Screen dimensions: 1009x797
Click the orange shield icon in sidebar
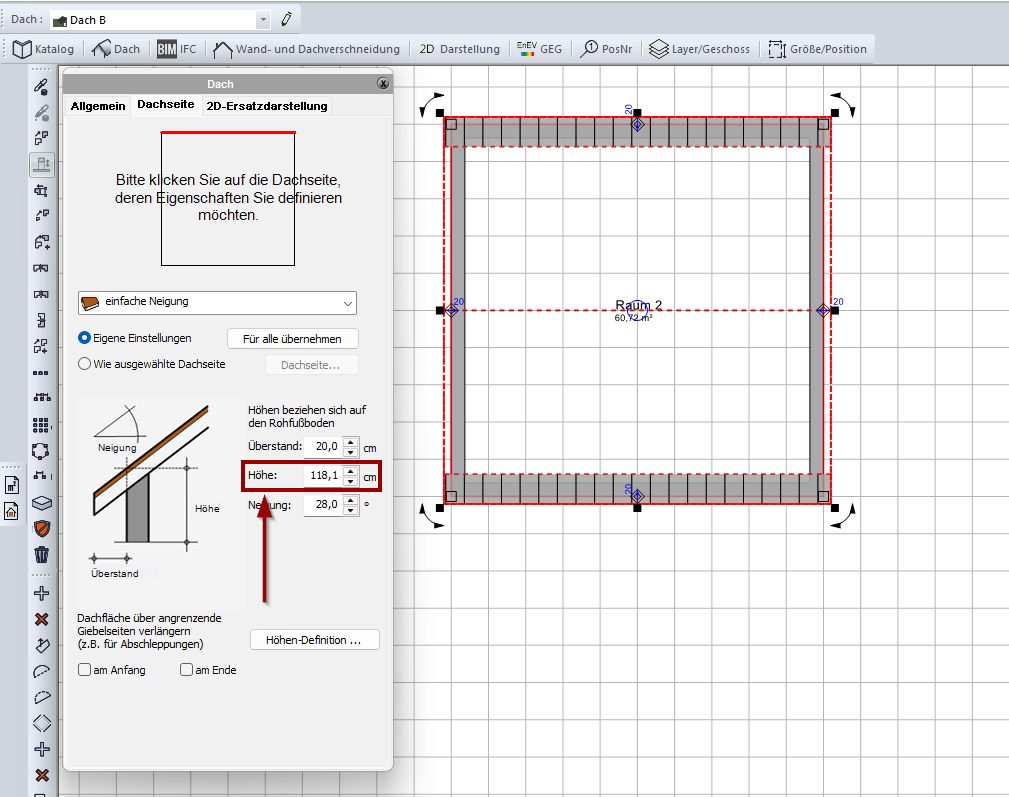[41, 528]
